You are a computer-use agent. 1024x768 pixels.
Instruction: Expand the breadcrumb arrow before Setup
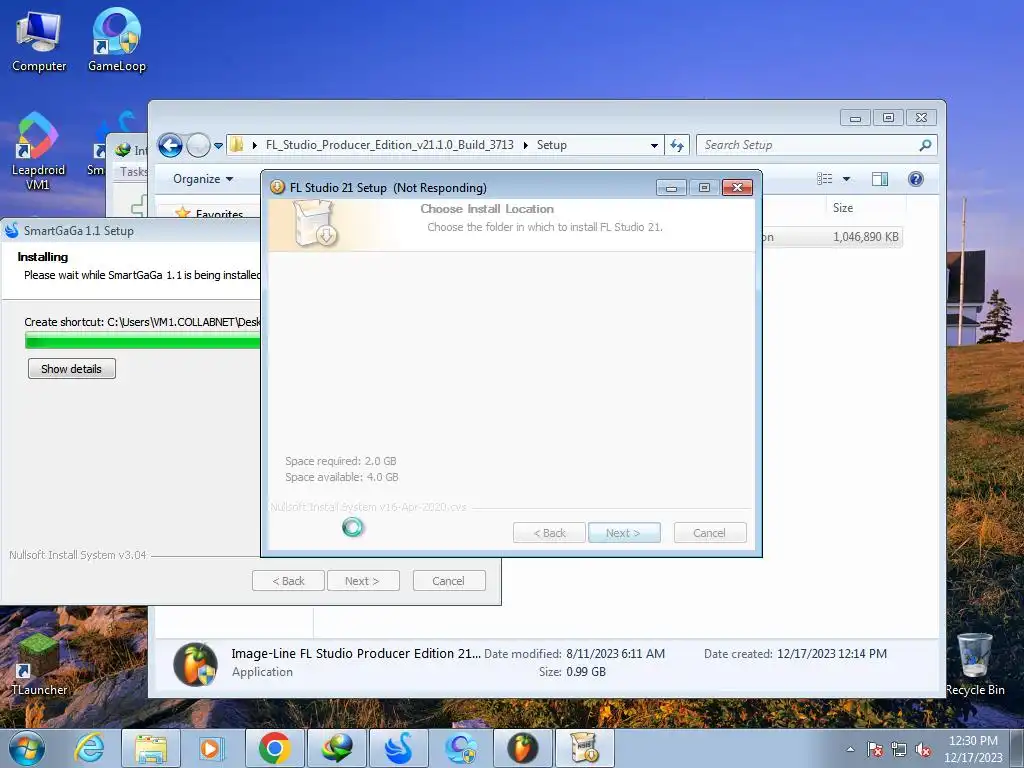click(525, 145)
